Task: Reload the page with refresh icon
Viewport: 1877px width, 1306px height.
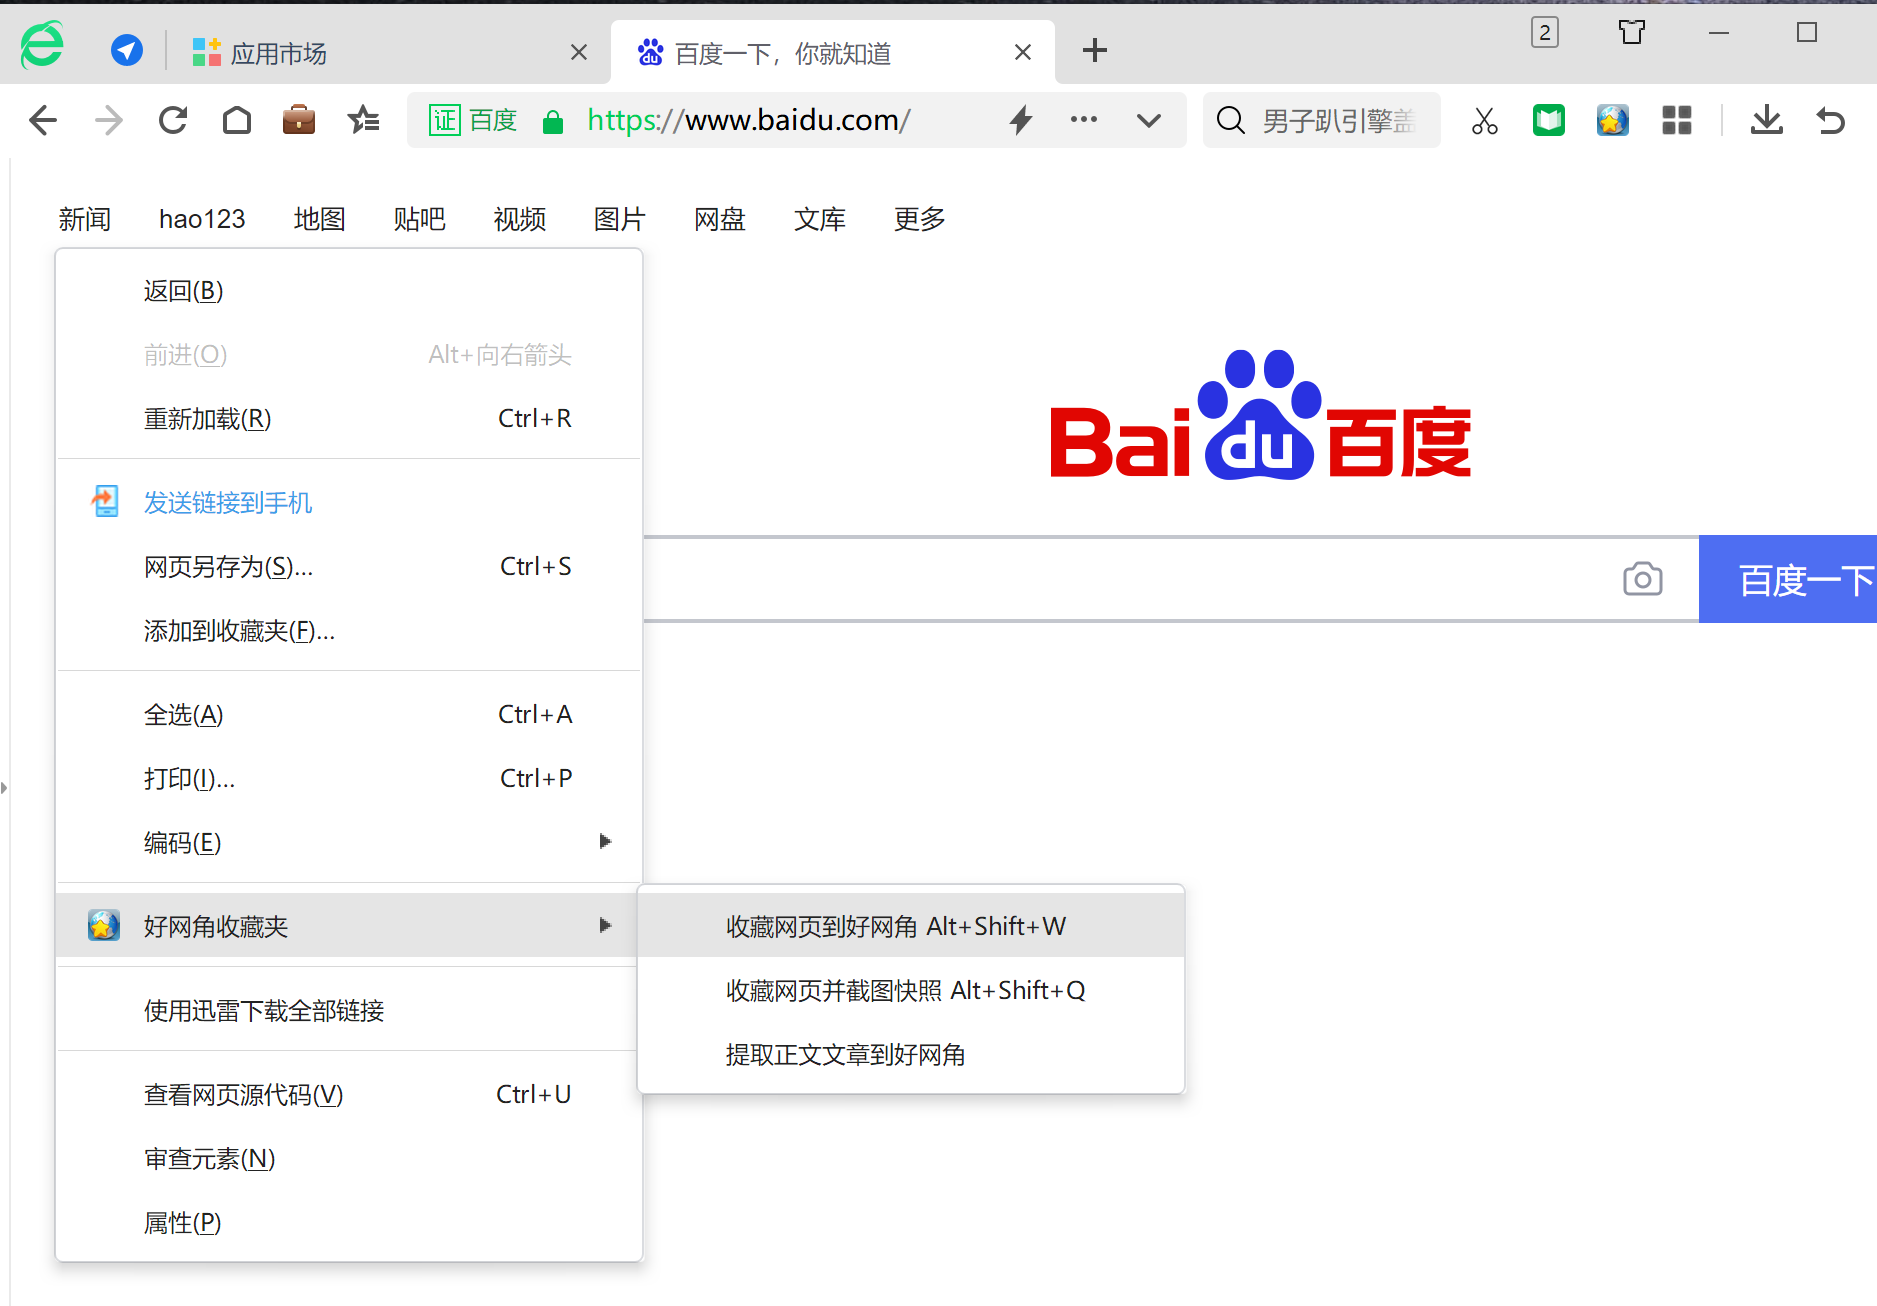Action: click(x=173, y=121)
